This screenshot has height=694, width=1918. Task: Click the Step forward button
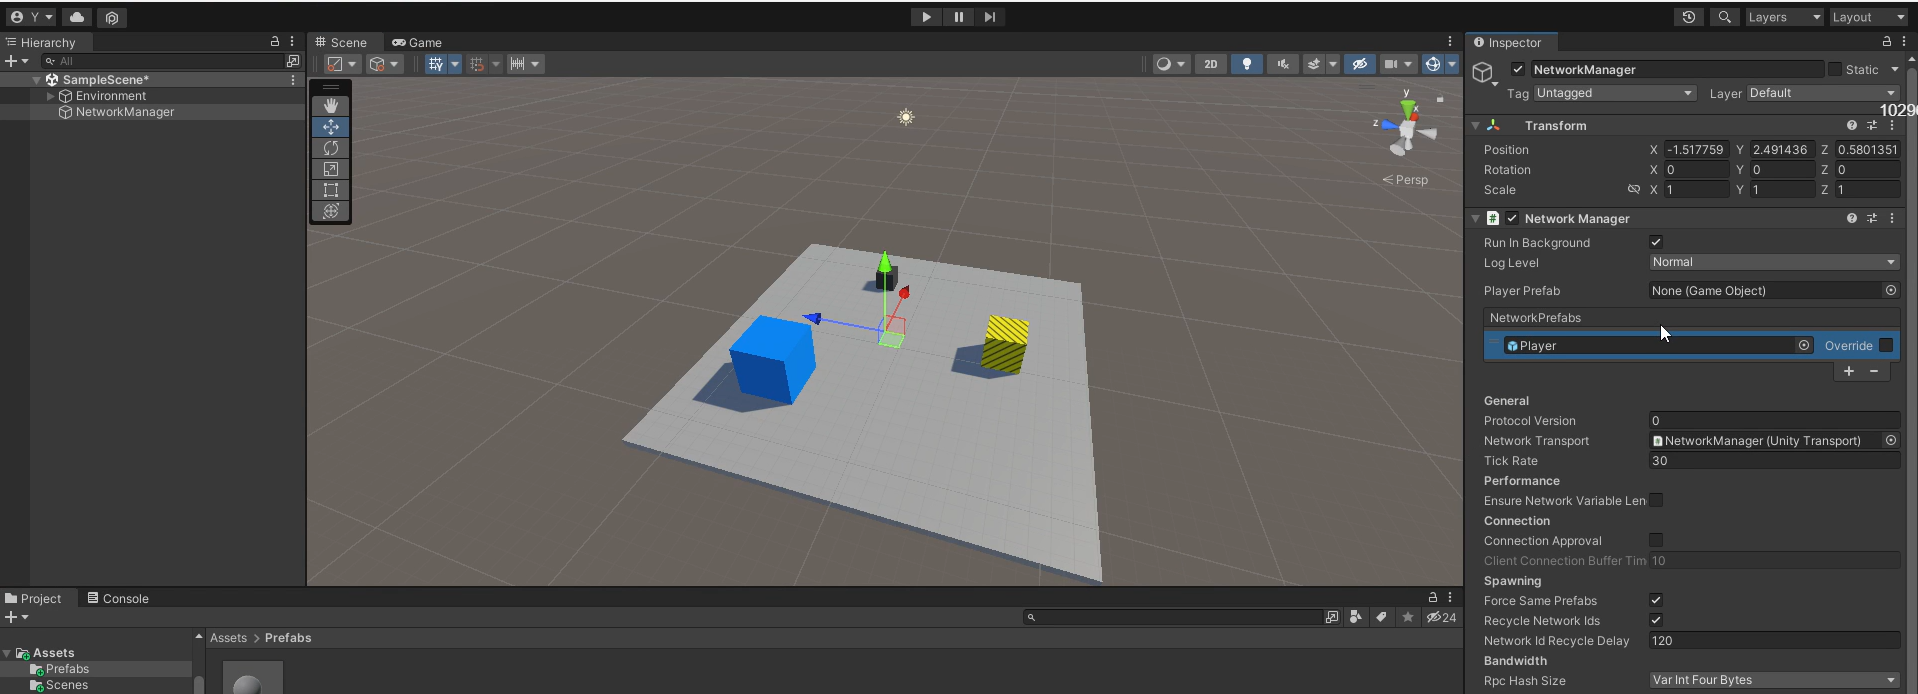point(990,17)
